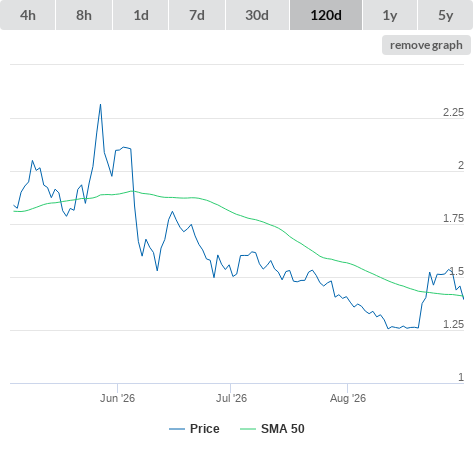This screenshot has height=455, width=474.
Task: Click the remove graph button
Action: pos(426,45)
